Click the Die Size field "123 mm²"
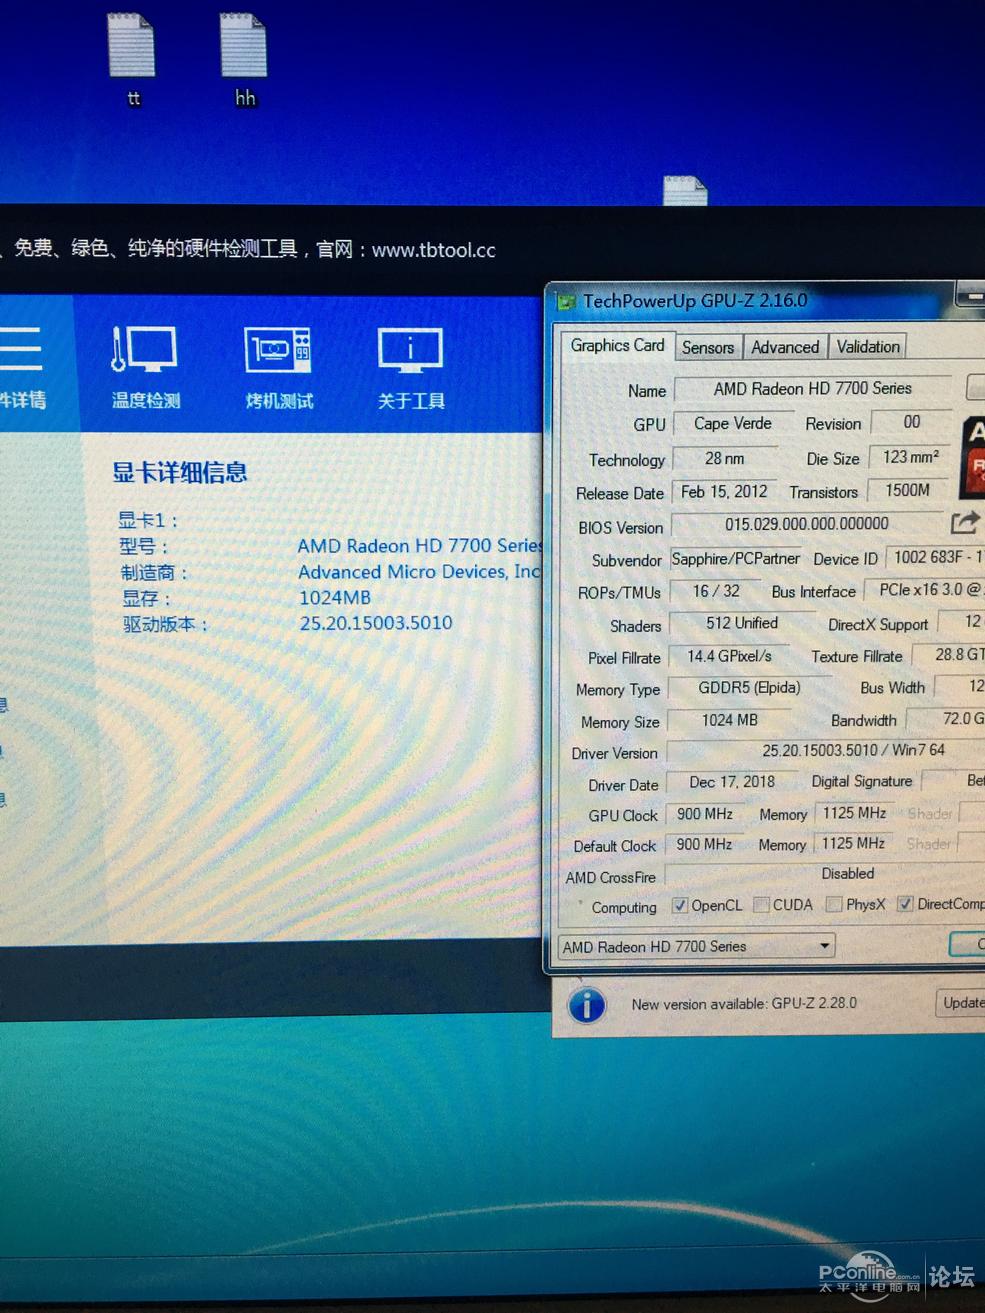 point(910,457)
